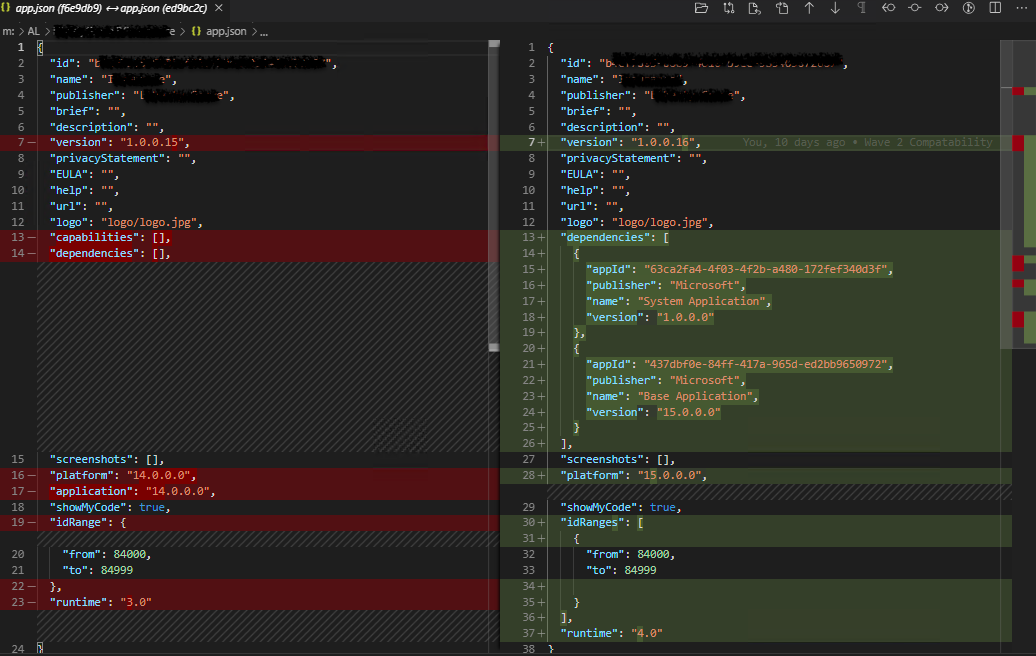Click "logo": "logo/logo.jpg" in left pane
This screenshot has height=656, width=1036.
click(x=126, y=222)
